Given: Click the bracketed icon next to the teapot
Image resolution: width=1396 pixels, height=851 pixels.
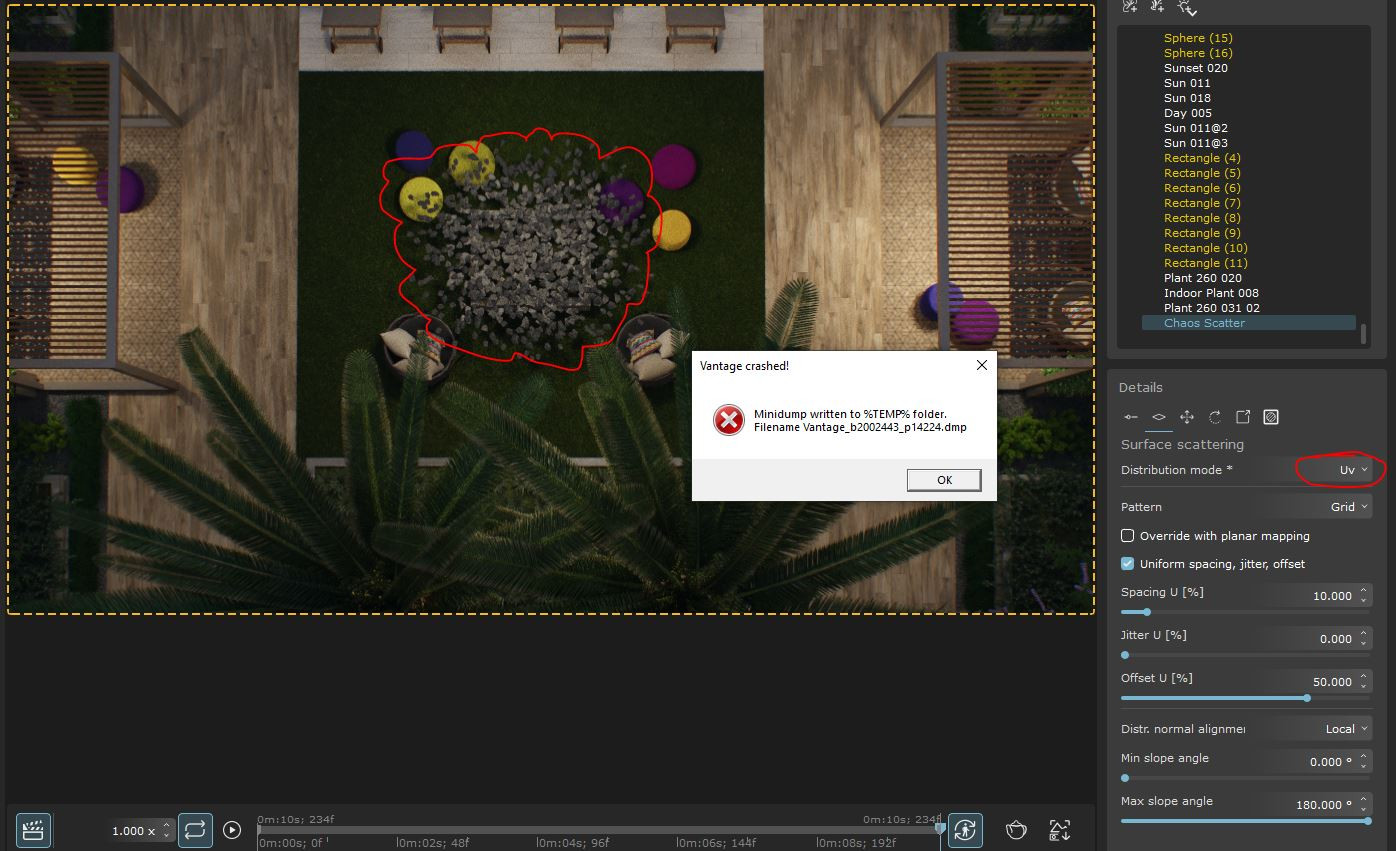Looking at the screenshot, I should coord(1060,830).
